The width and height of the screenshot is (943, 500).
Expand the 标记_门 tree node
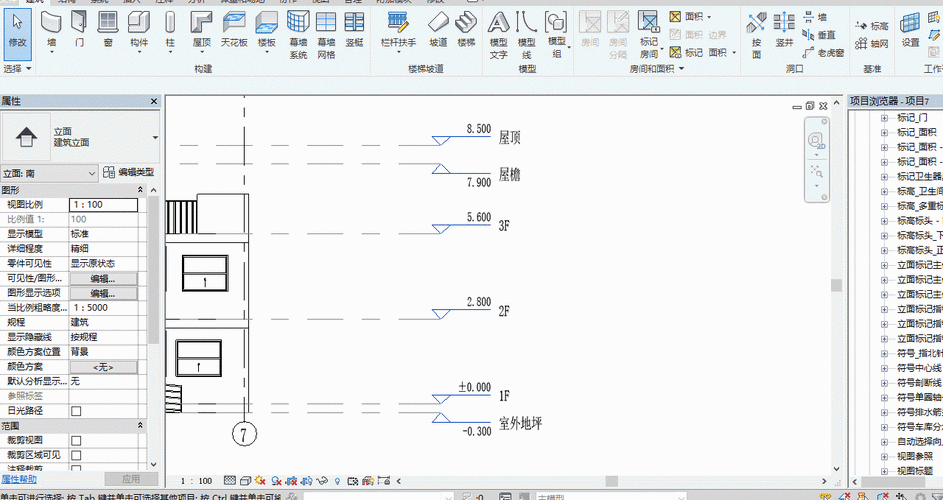(884, 118)
